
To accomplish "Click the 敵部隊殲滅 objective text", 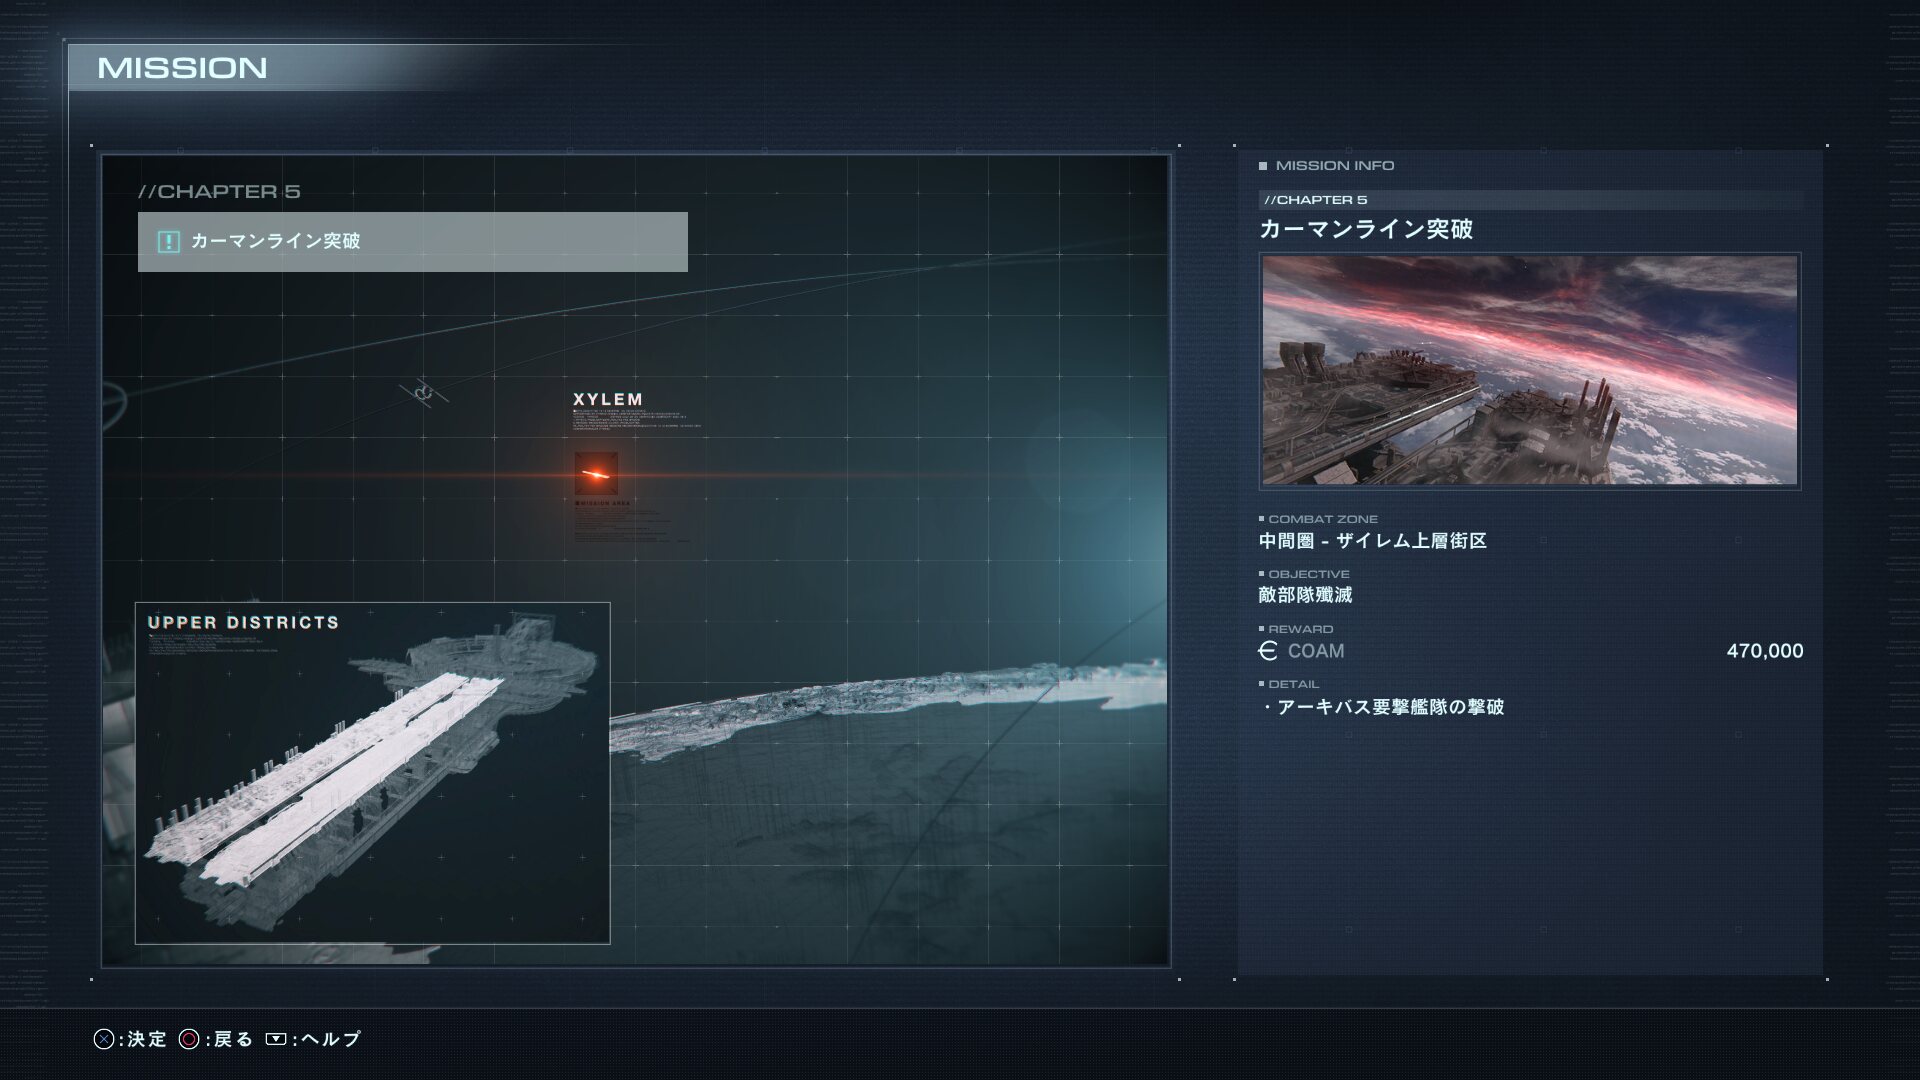I will coord(1305,595).
